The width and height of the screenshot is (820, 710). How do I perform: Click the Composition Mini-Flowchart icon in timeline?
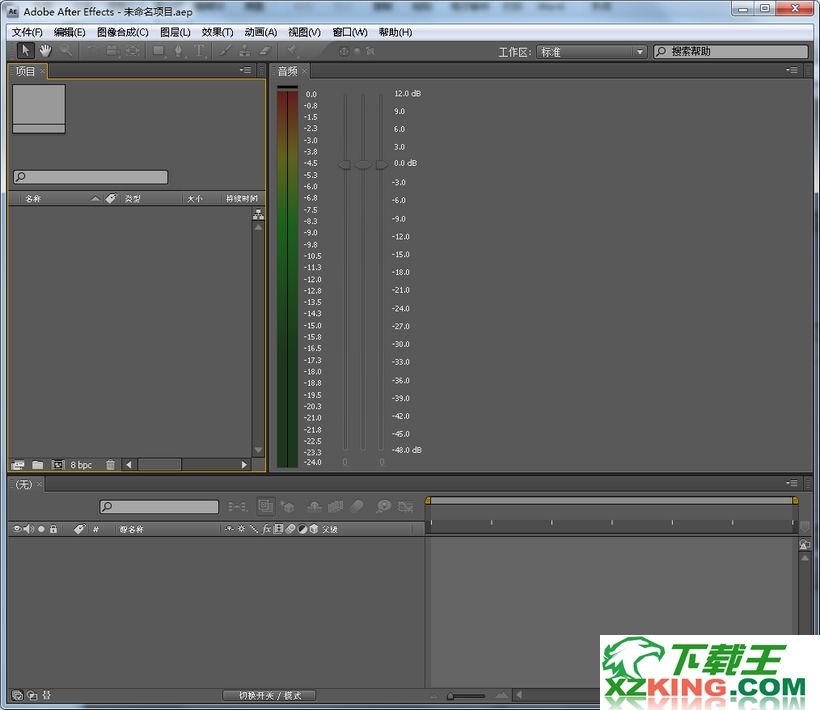(237, 506)
